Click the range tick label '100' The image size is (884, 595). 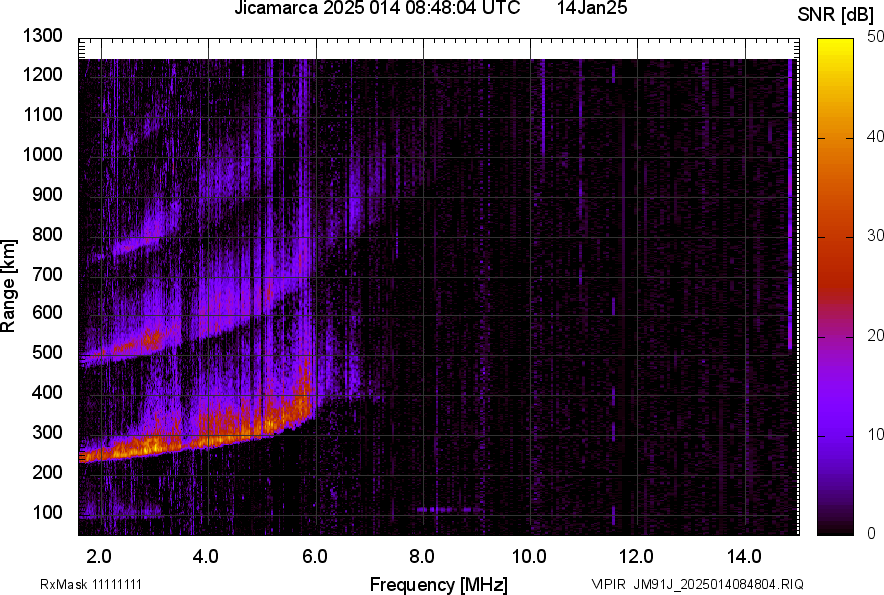click(x=47, y=512)
